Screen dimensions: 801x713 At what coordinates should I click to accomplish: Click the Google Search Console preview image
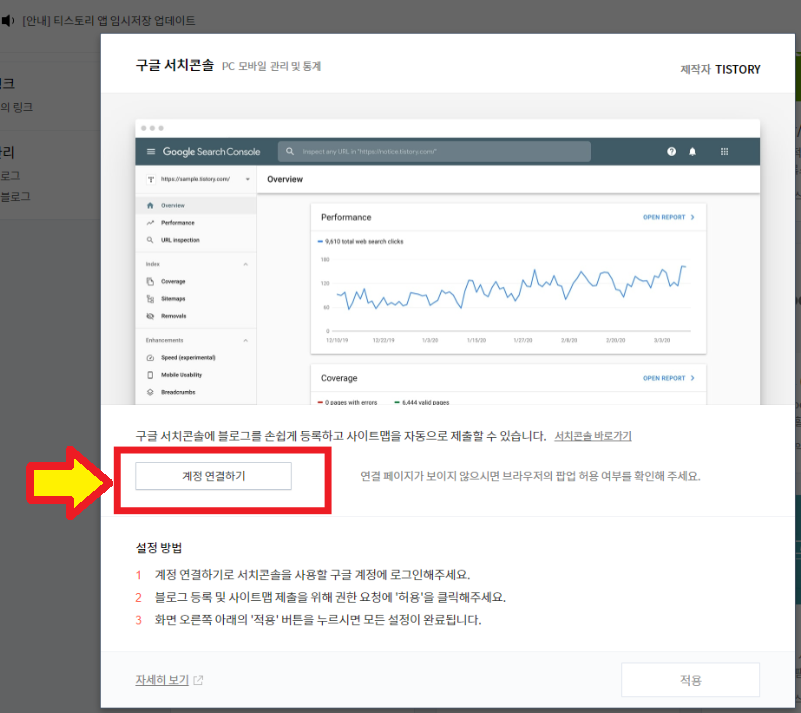(x=447, y=262)
